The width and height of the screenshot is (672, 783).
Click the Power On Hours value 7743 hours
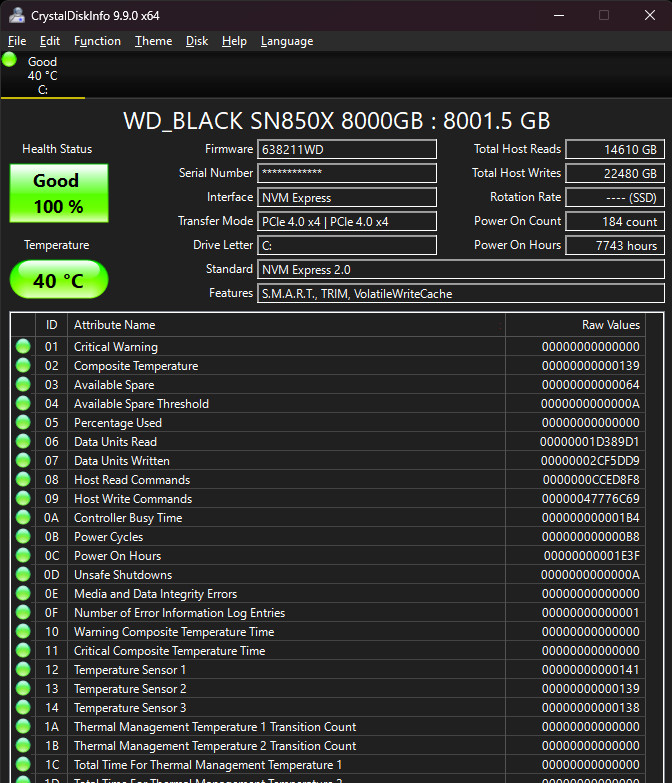coord(615,245)
